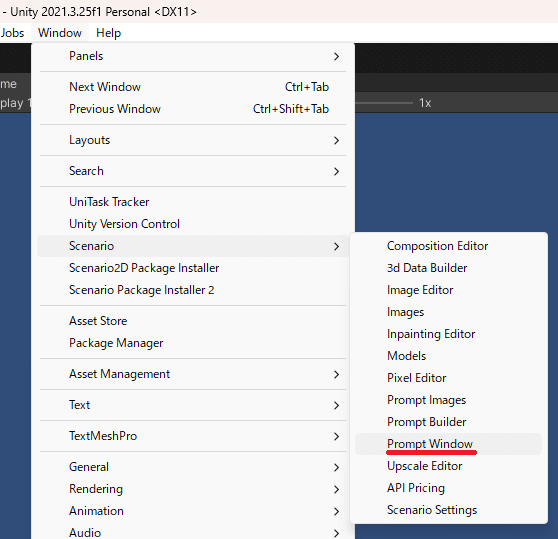Open the API Pricing window

448,488
